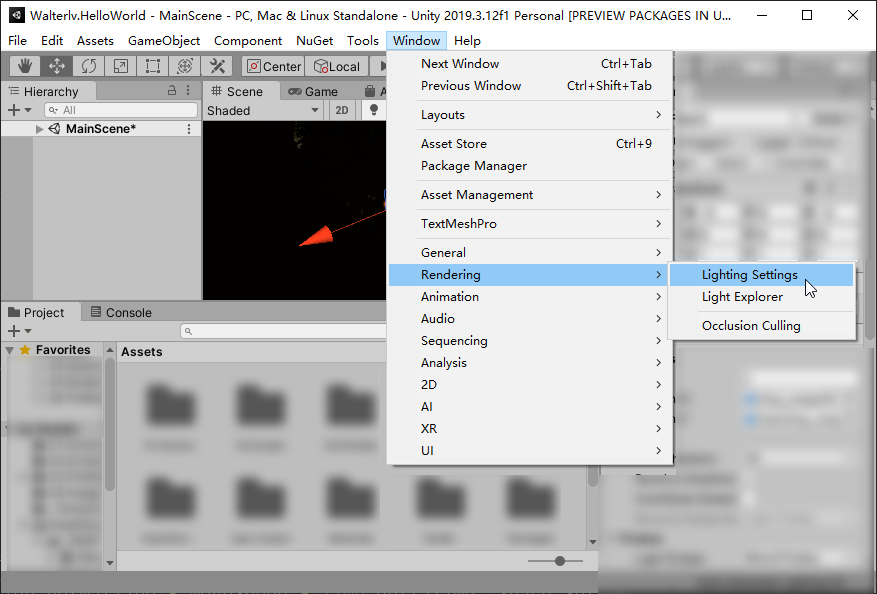Viewport: 877px width, 594px height.
Task: Expand 2D submenu
Action: tap(530, 385)
